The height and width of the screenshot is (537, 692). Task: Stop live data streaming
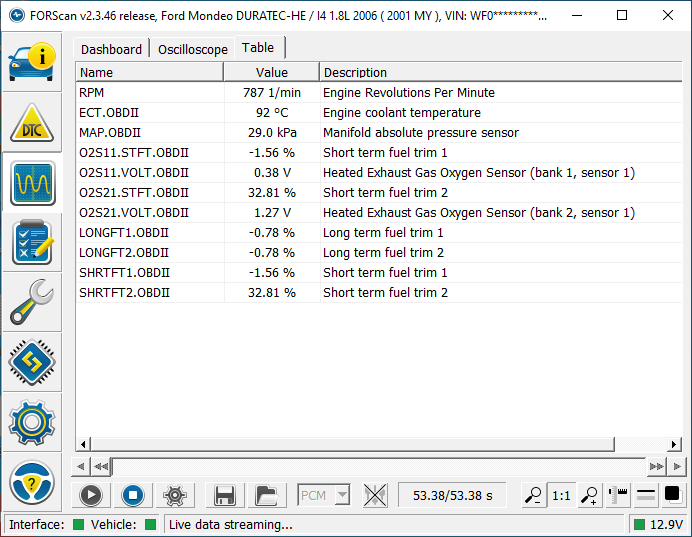(133, 495)
